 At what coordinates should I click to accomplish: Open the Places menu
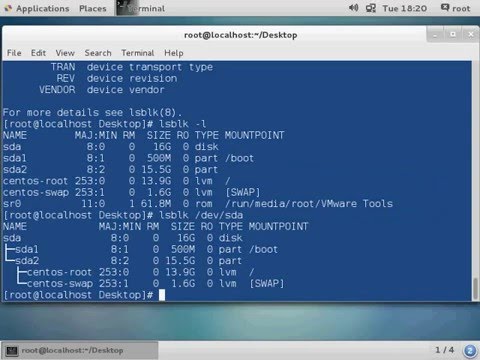point(93,8)
